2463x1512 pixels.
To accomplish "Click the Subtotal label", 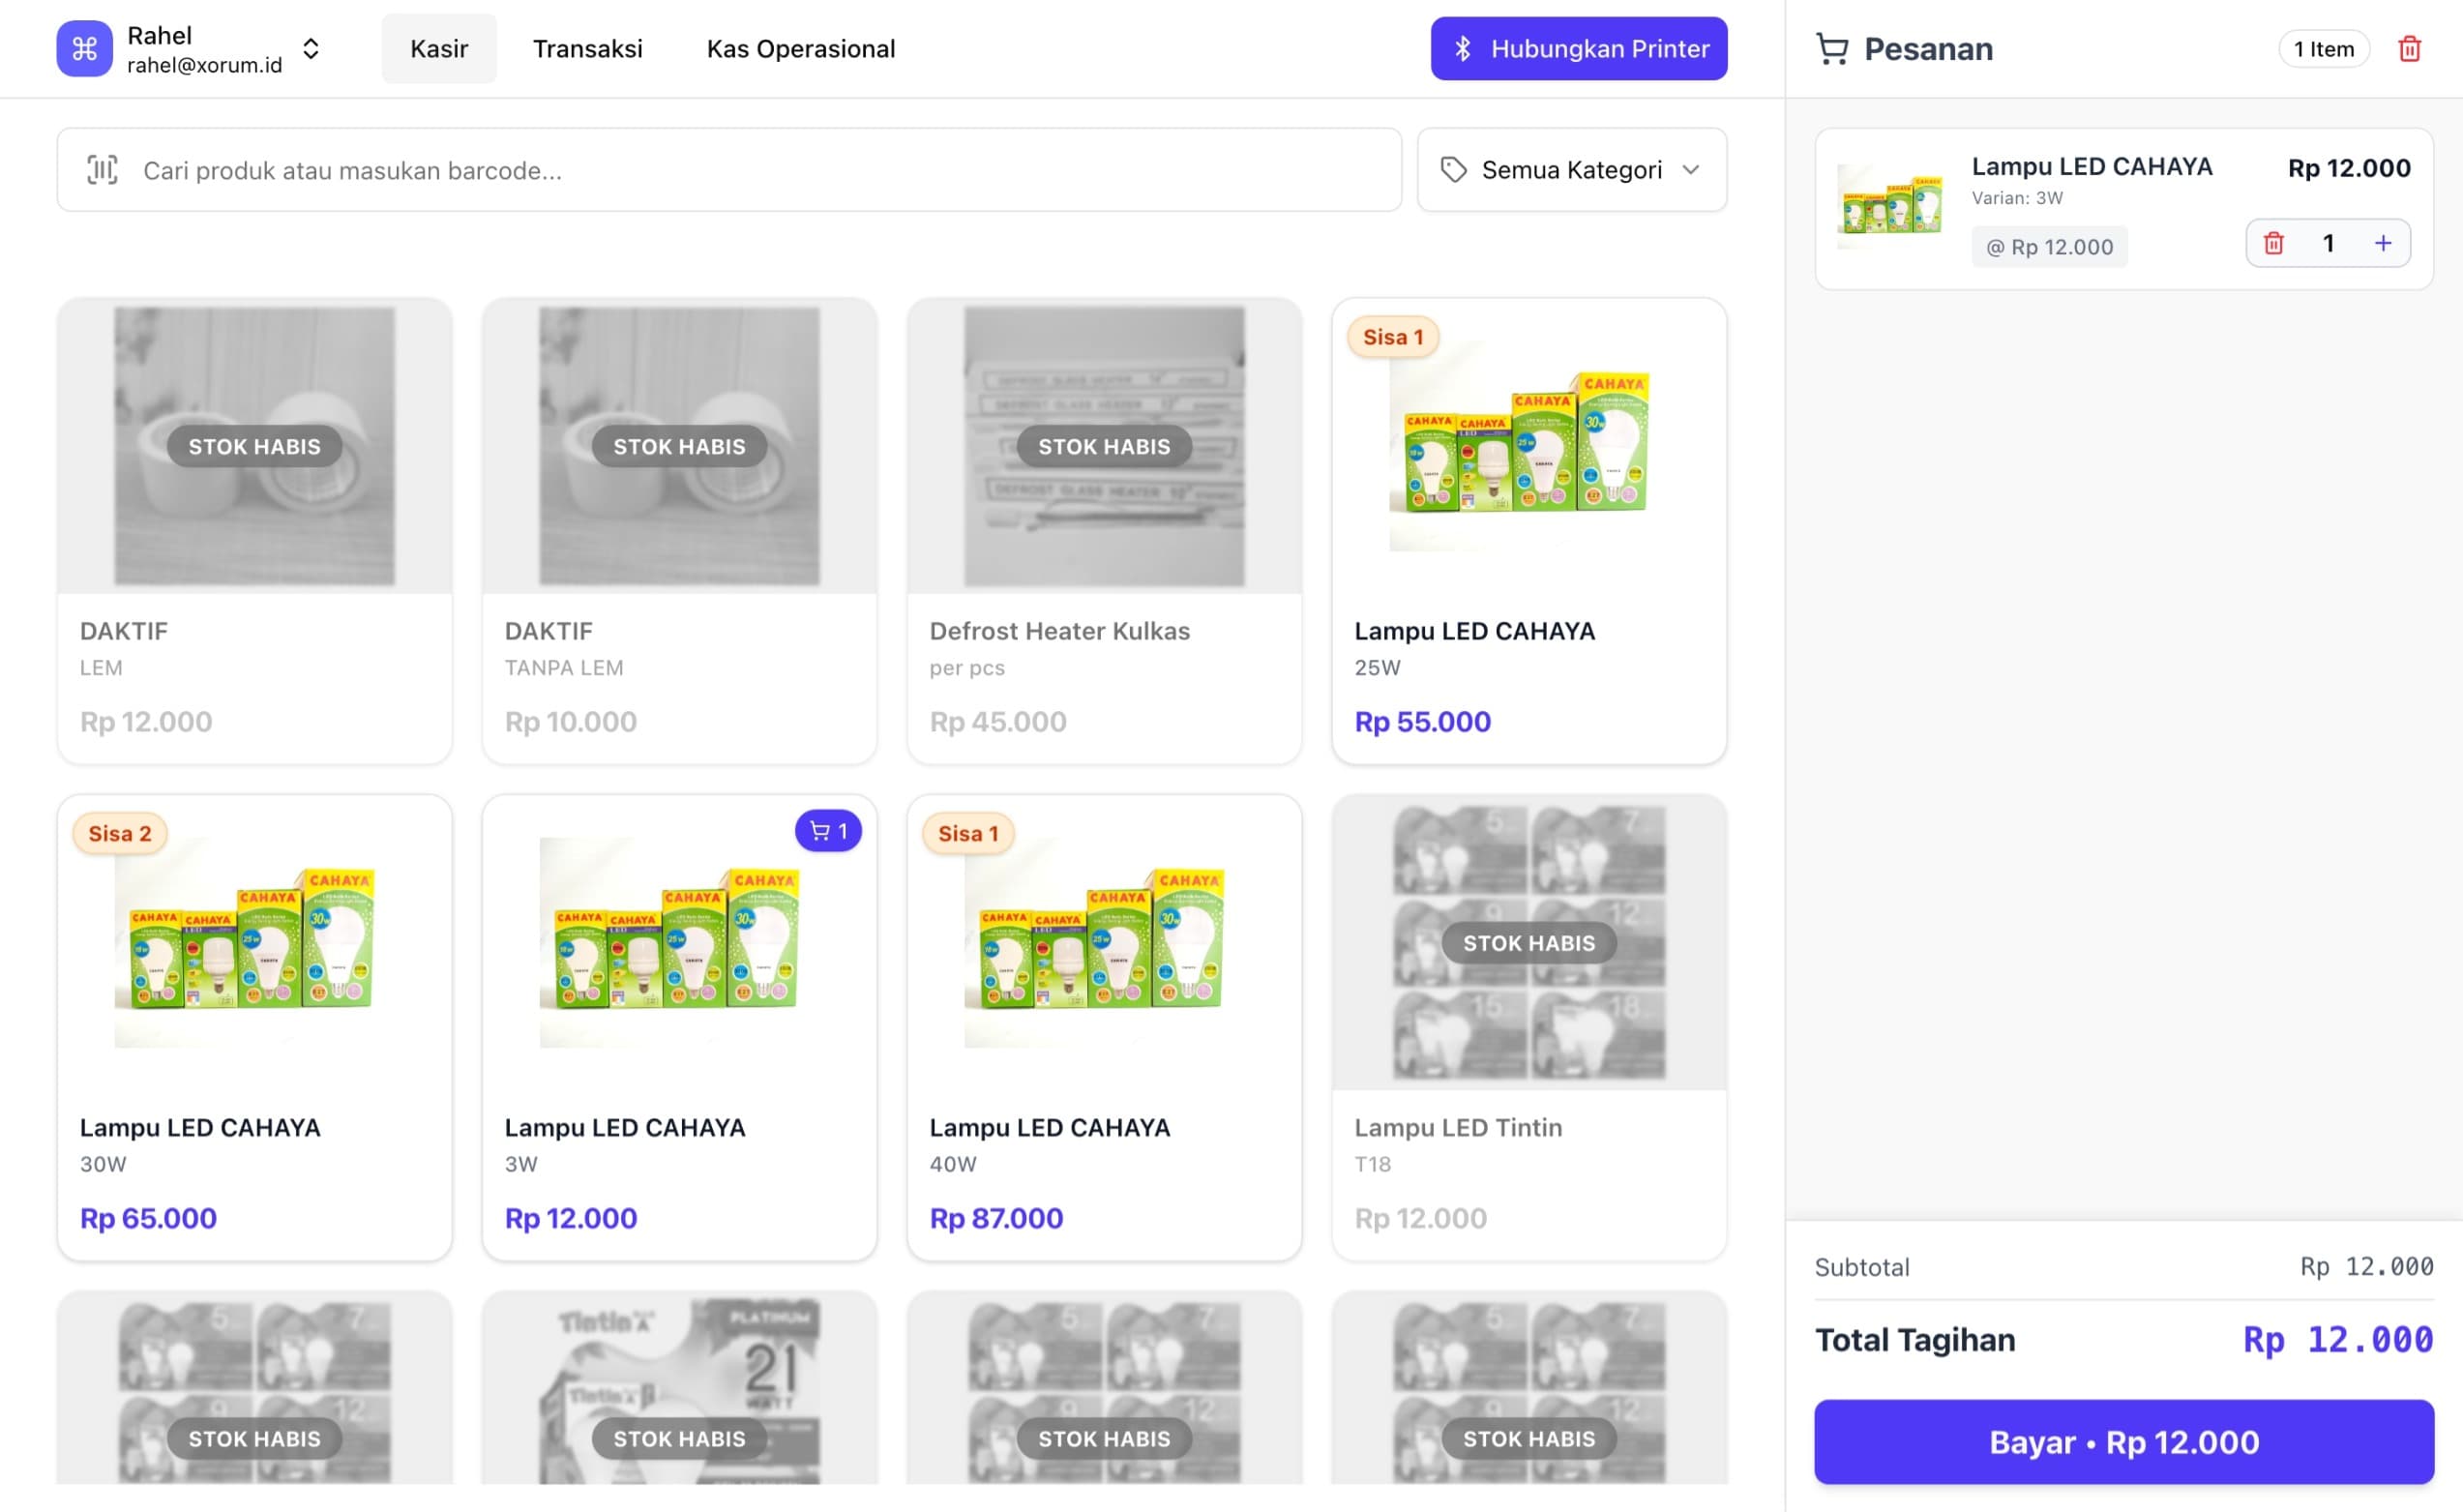I will click(x=1861, y=1267).
